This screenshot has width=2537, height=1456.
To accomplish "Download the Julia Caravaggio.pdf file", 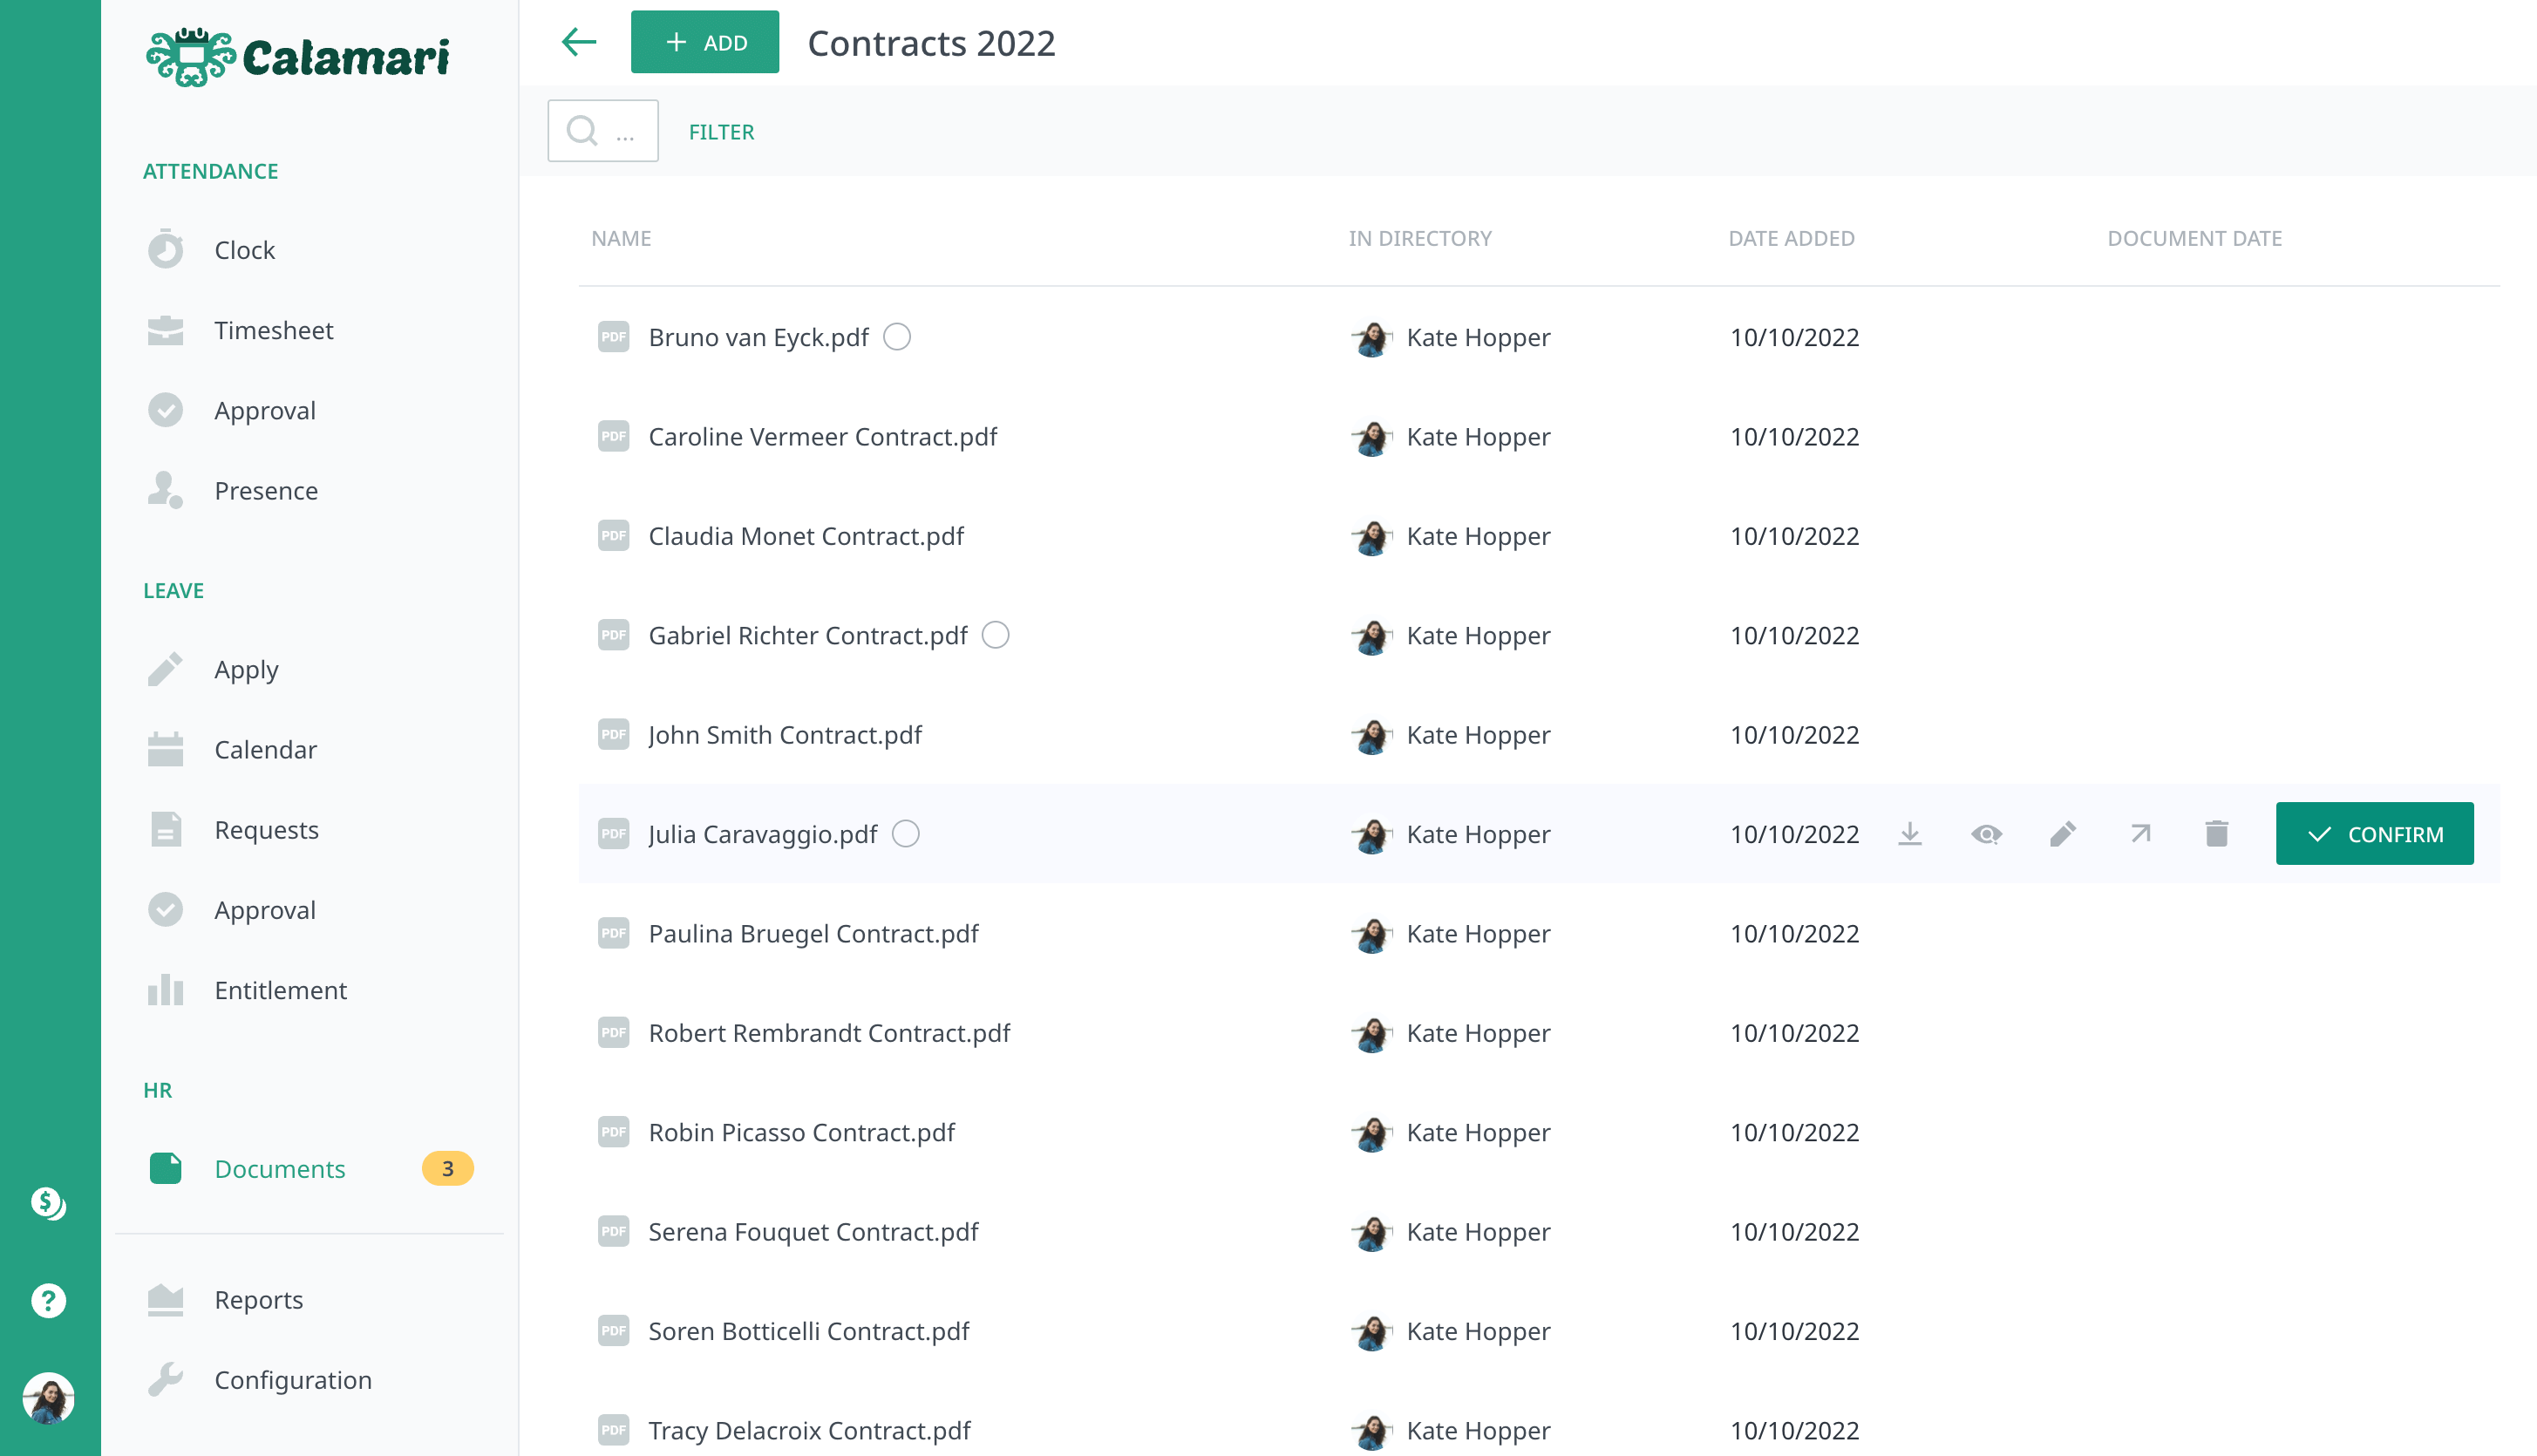I will (x=1909, y=833).
